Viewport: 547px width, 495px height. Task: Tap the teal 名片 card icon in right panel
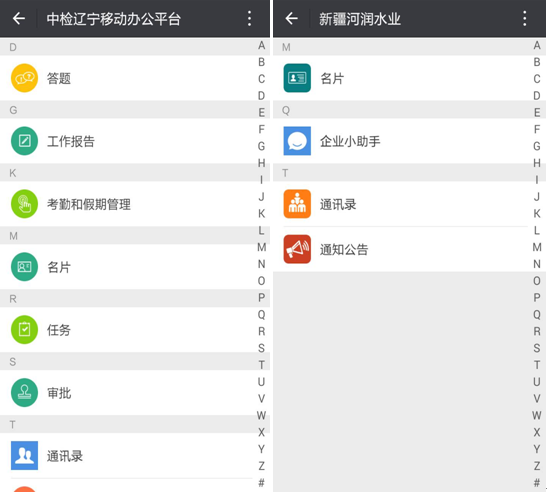point(297,78)
